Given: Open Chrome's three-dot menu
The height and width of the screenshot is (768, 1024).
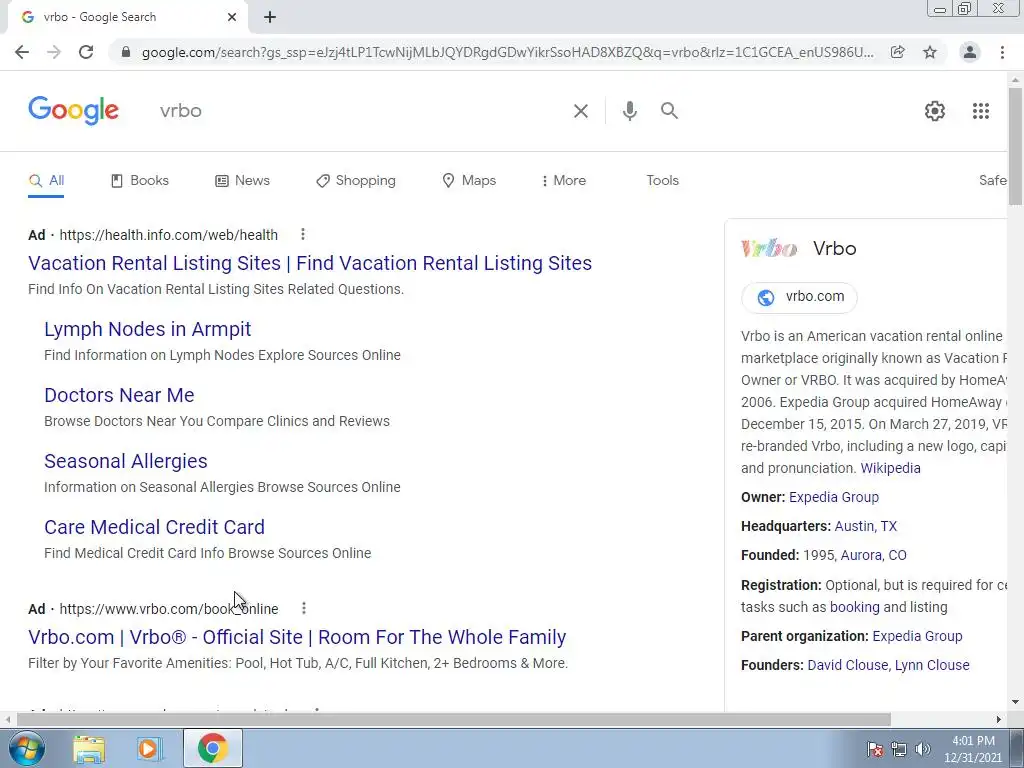Looking at the screenshot, I should 1002,52.
